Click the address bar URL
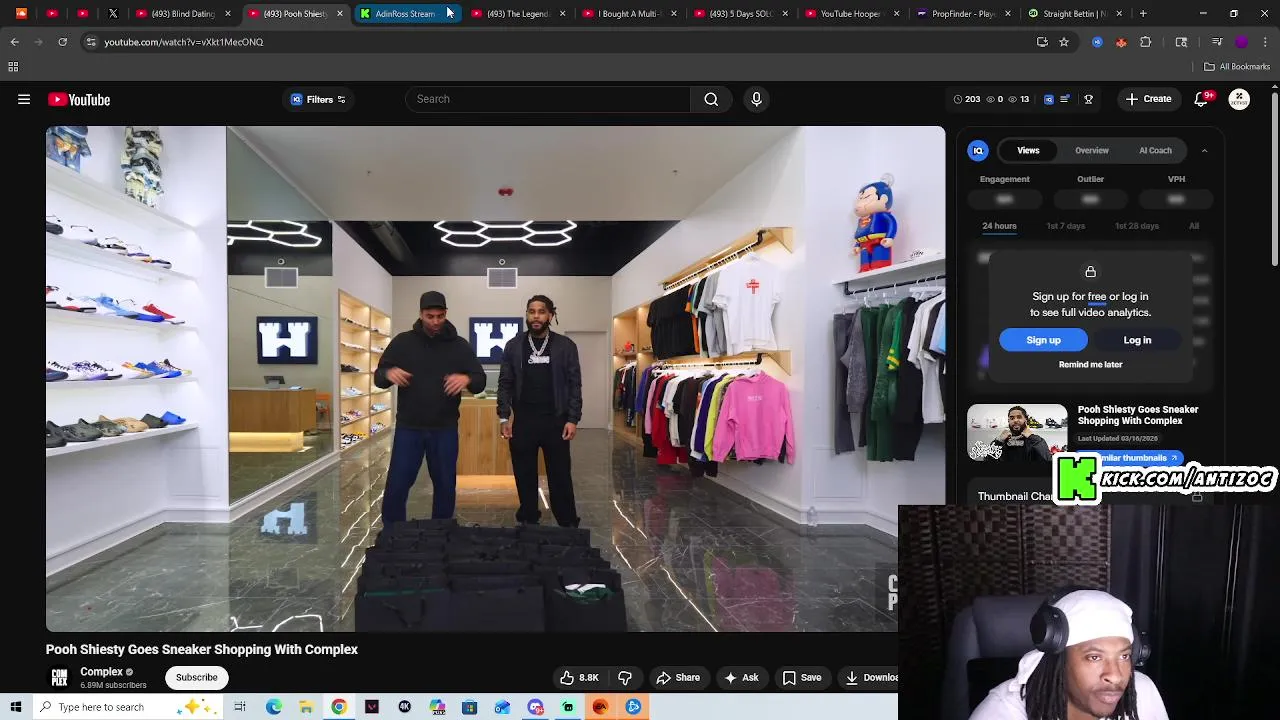This screenshot has width=1280, height=720. click(184, 42)
